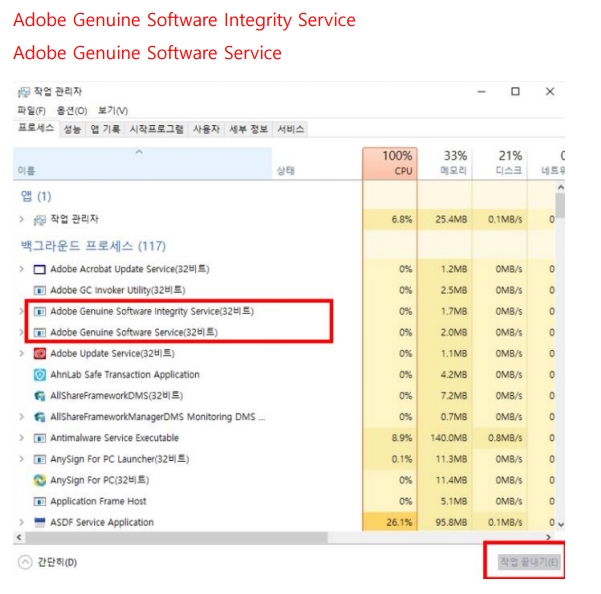This screenshot has height=594, width=601.
Task: Switch to the 사용자 tab
Action: point(206,129)
